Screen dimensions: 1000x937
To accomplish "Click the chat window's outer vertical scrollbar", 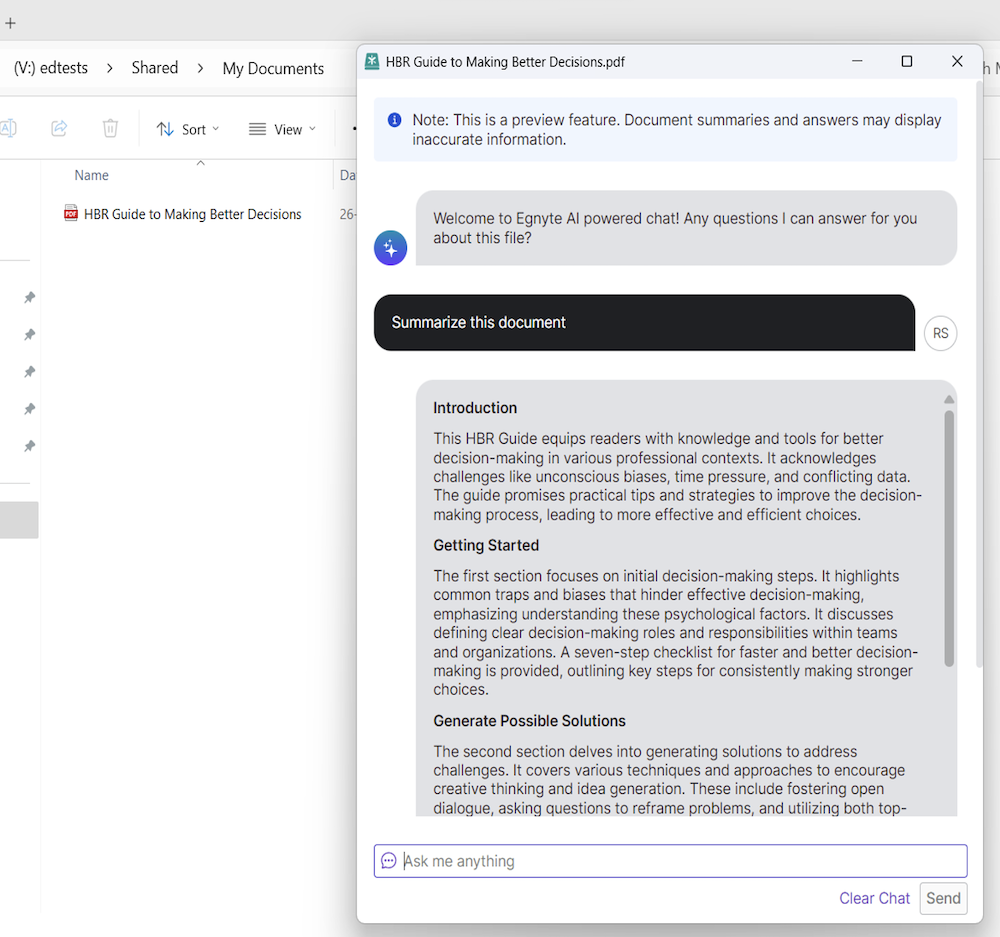I will pos(979,374).
